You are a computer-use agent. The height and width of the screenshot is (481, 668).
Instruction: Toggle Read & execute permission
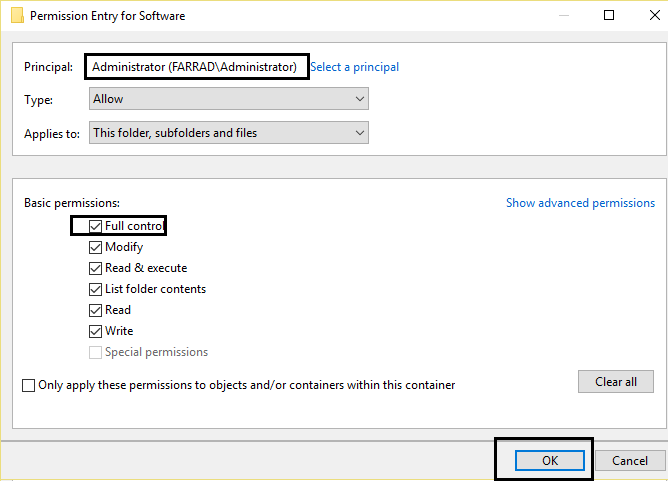pos(96,268)
